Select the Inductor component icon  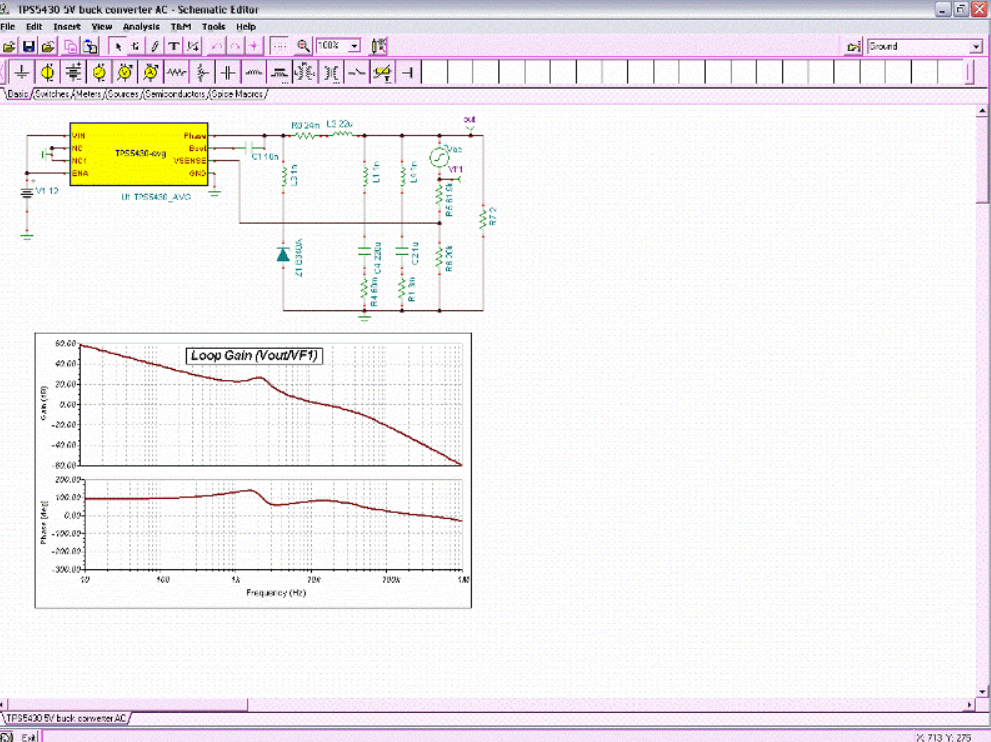point(254,73)
